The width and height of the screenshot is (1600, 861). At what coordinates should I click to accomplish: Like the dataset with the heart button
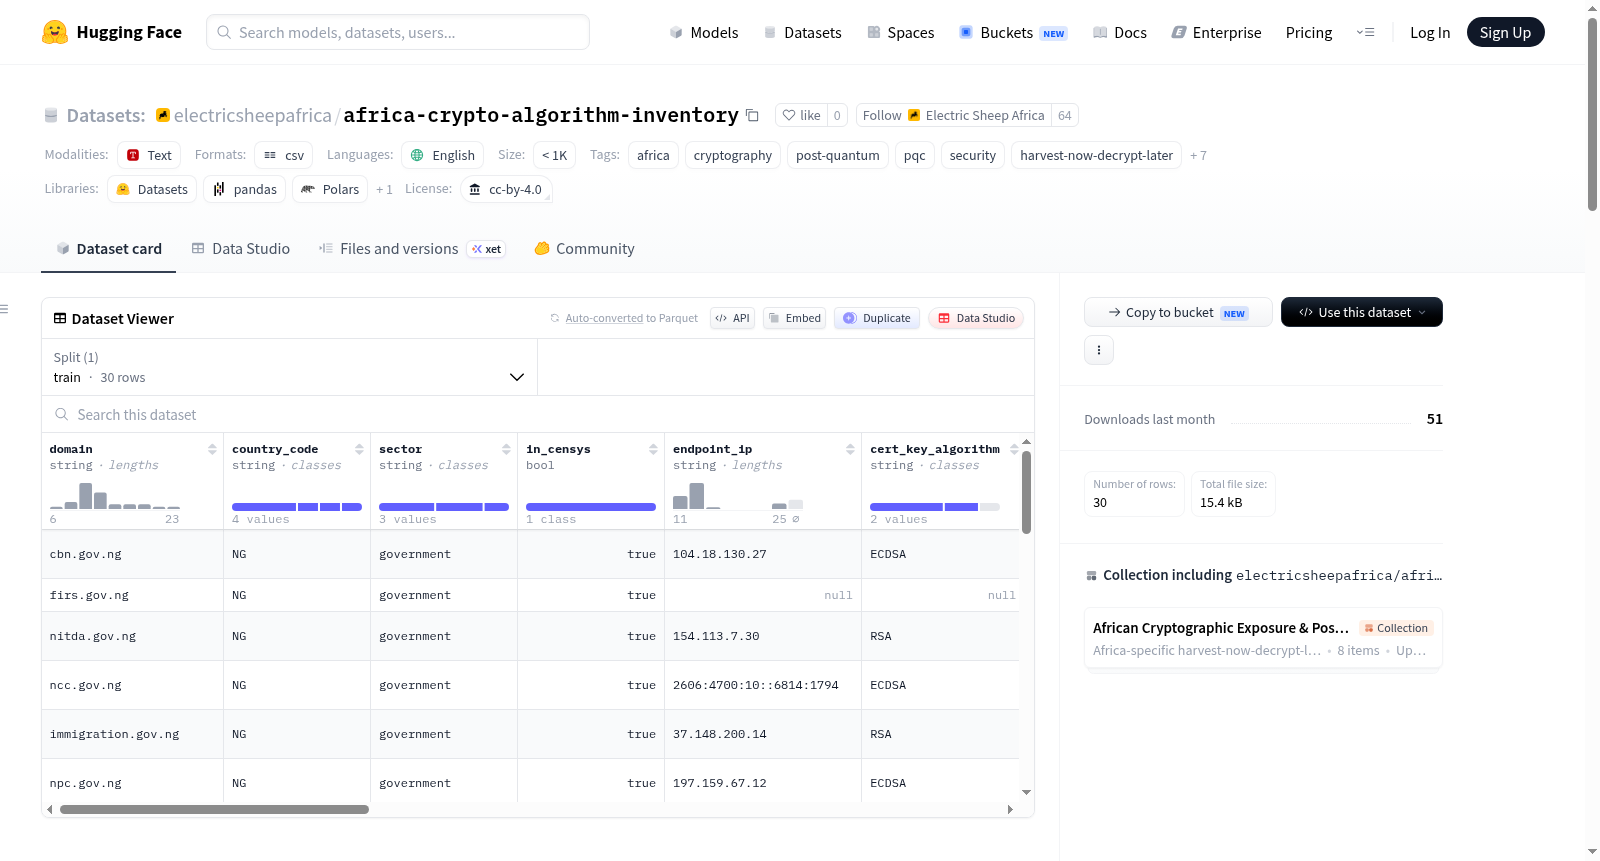tap(801, 115)
